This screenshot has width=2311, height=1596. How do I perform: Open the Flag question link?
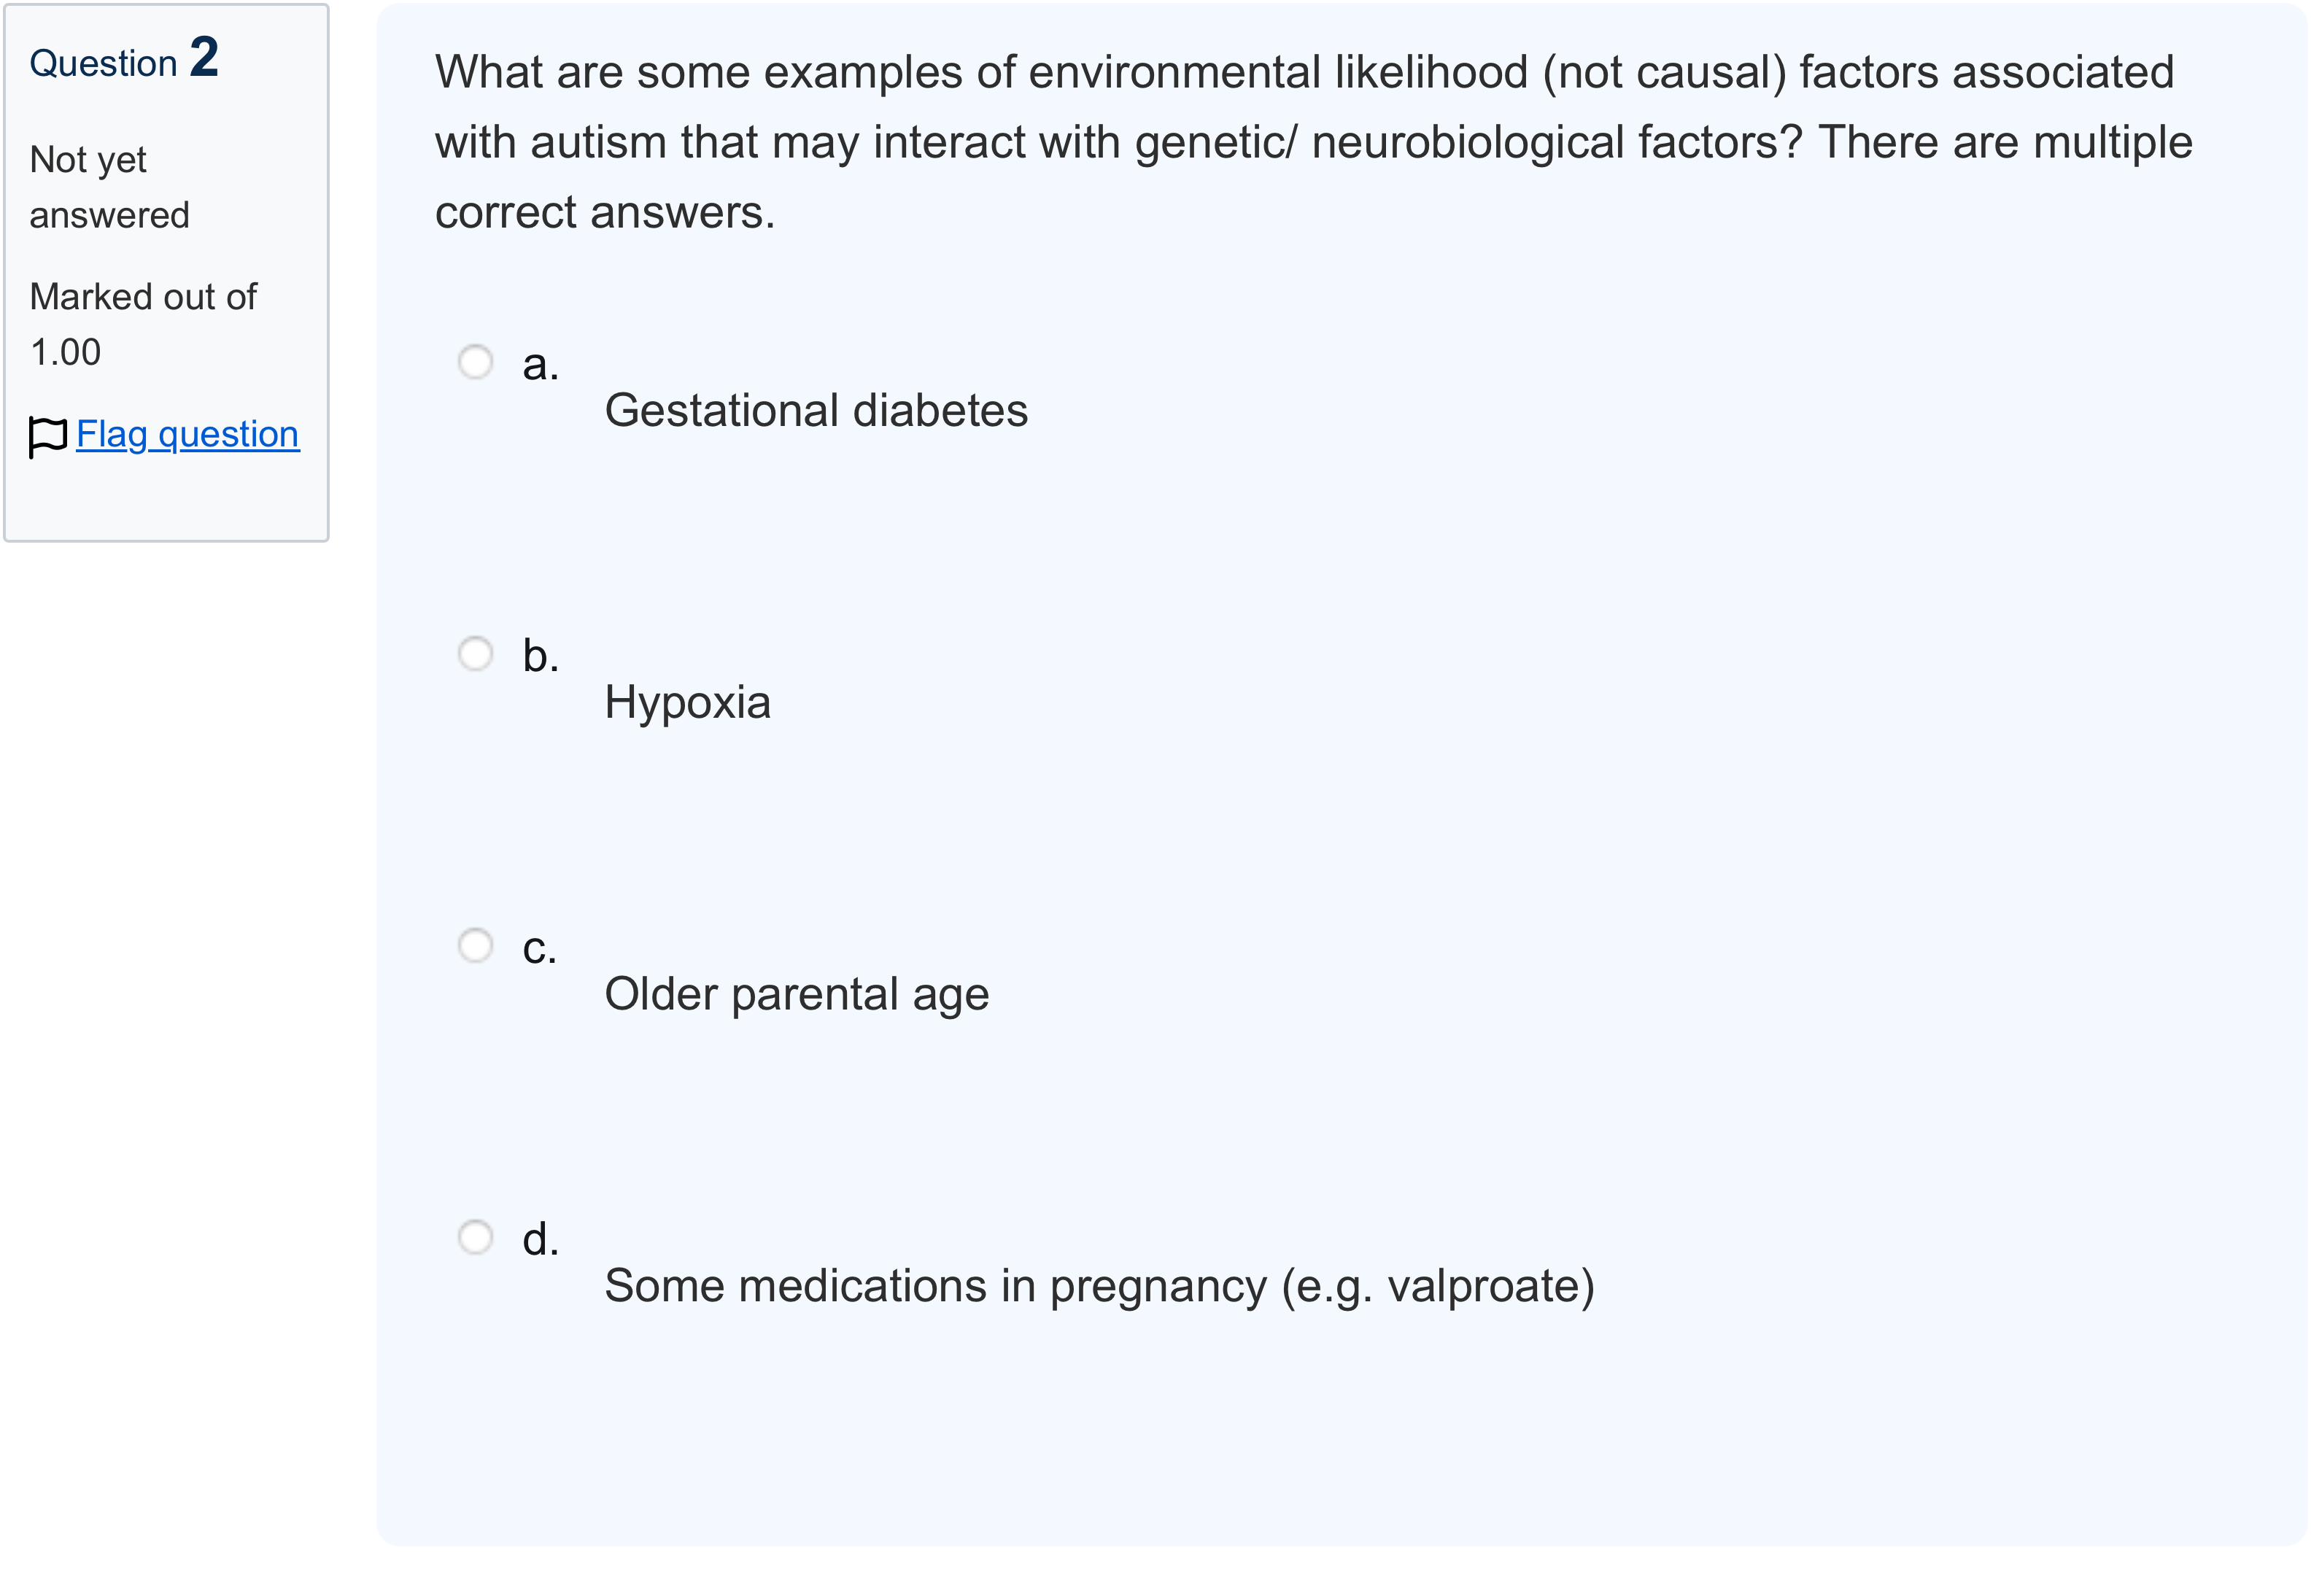pyautogui.click(x=187, y=434)
